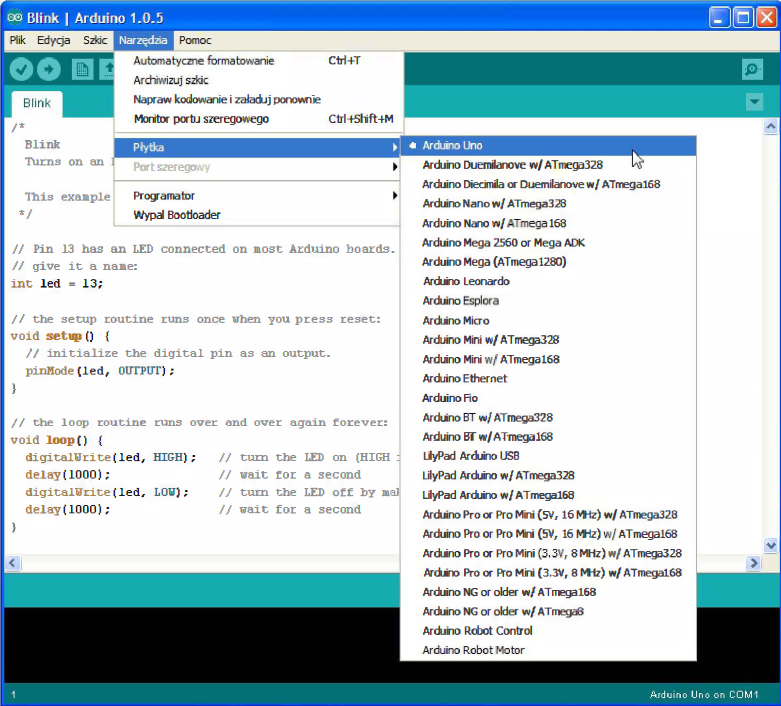This screenshot has width=781, height=706.
Task: Choose Pro Mini (5V, 16 MHz) w/ ATmega328
Action: pyautogui.click(x=548, y=515)
